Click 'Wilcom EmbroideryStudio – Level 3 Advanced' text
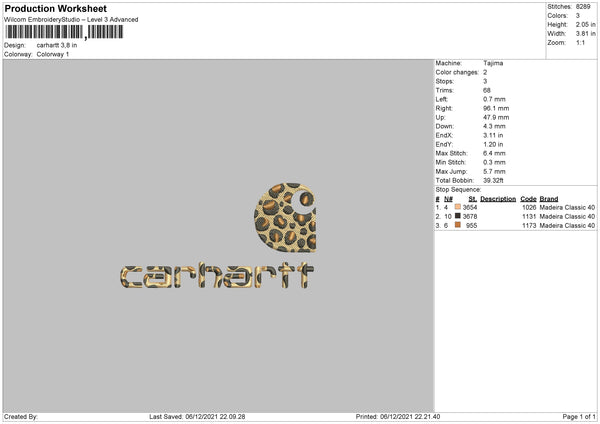The image size is (600, 424). tap(71, 20)
